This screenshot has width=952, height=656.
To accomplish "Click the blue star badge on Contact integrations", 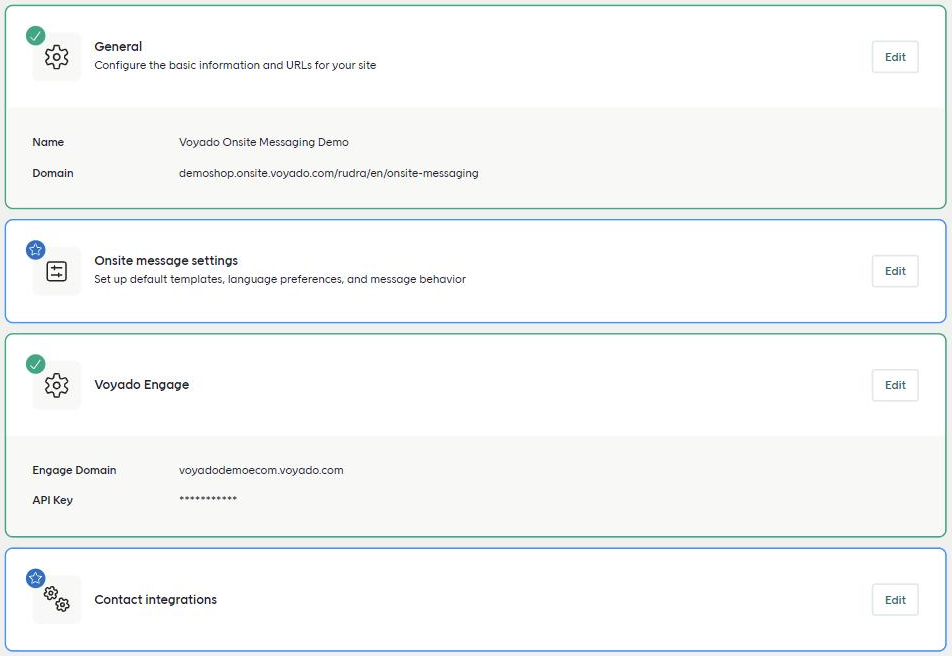I will tap(36, 578).
